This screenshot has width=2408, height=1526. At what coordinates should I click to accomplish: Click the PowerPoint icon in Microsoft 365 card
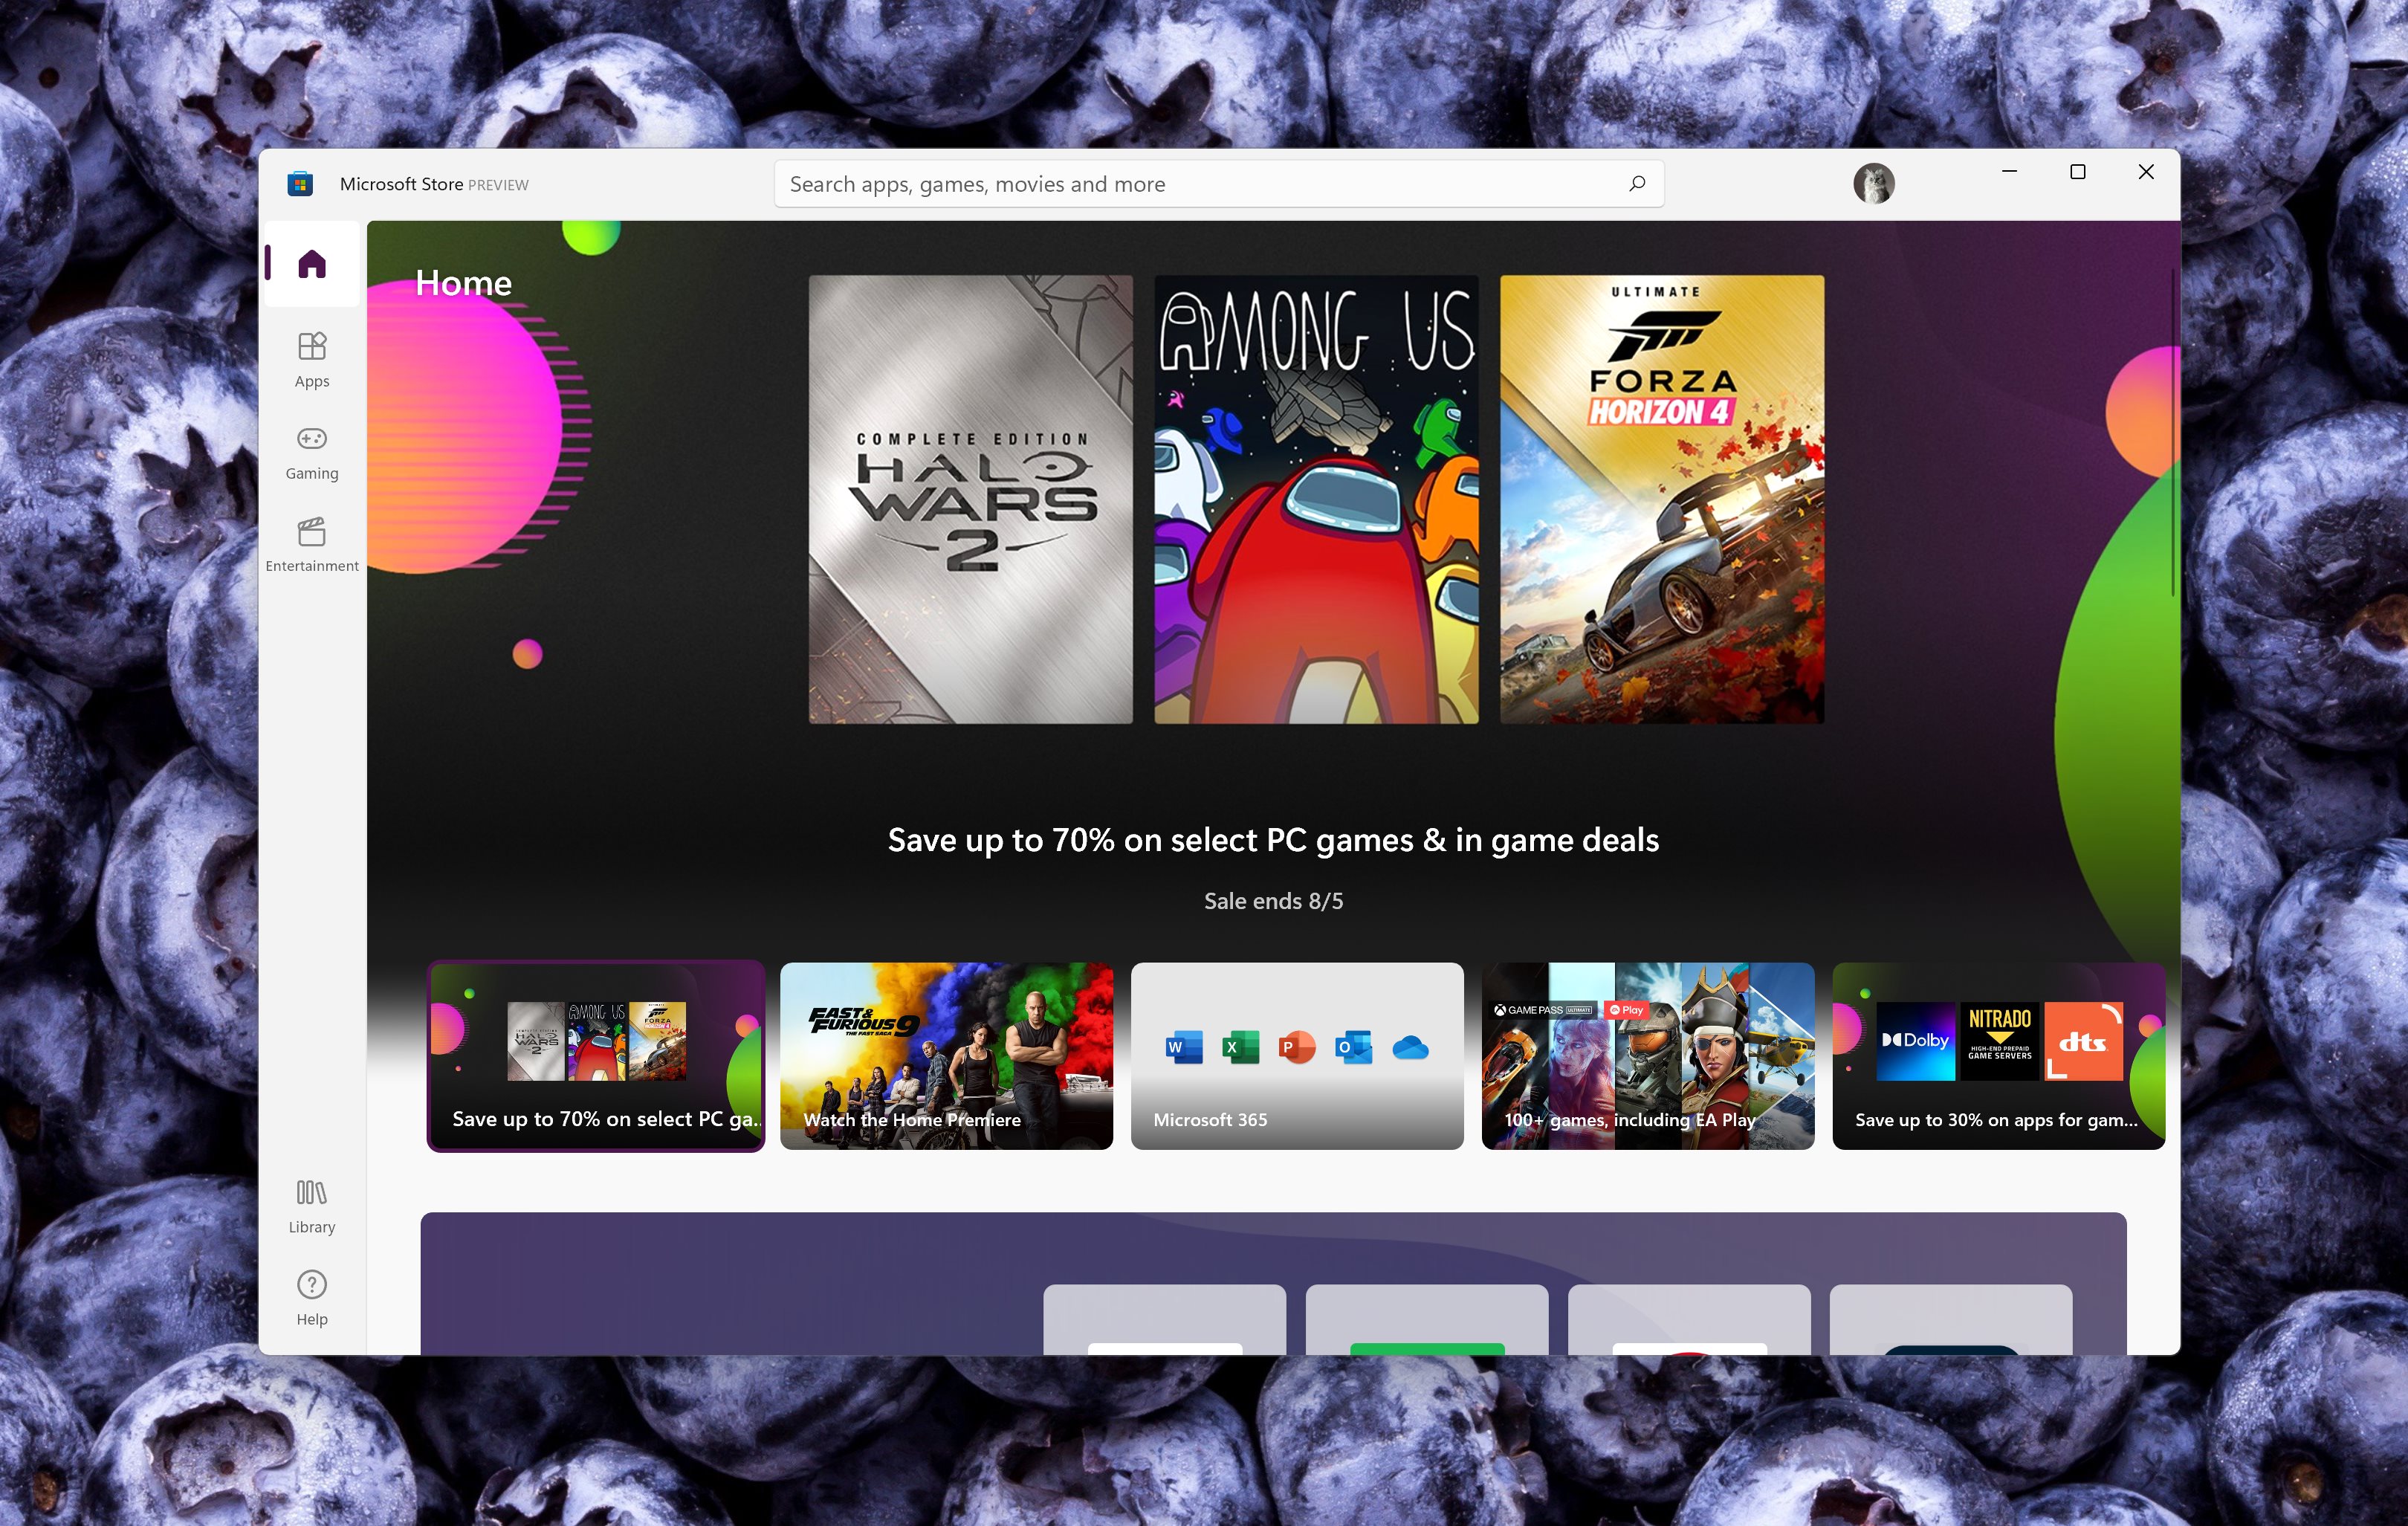click(1297, 1047)
